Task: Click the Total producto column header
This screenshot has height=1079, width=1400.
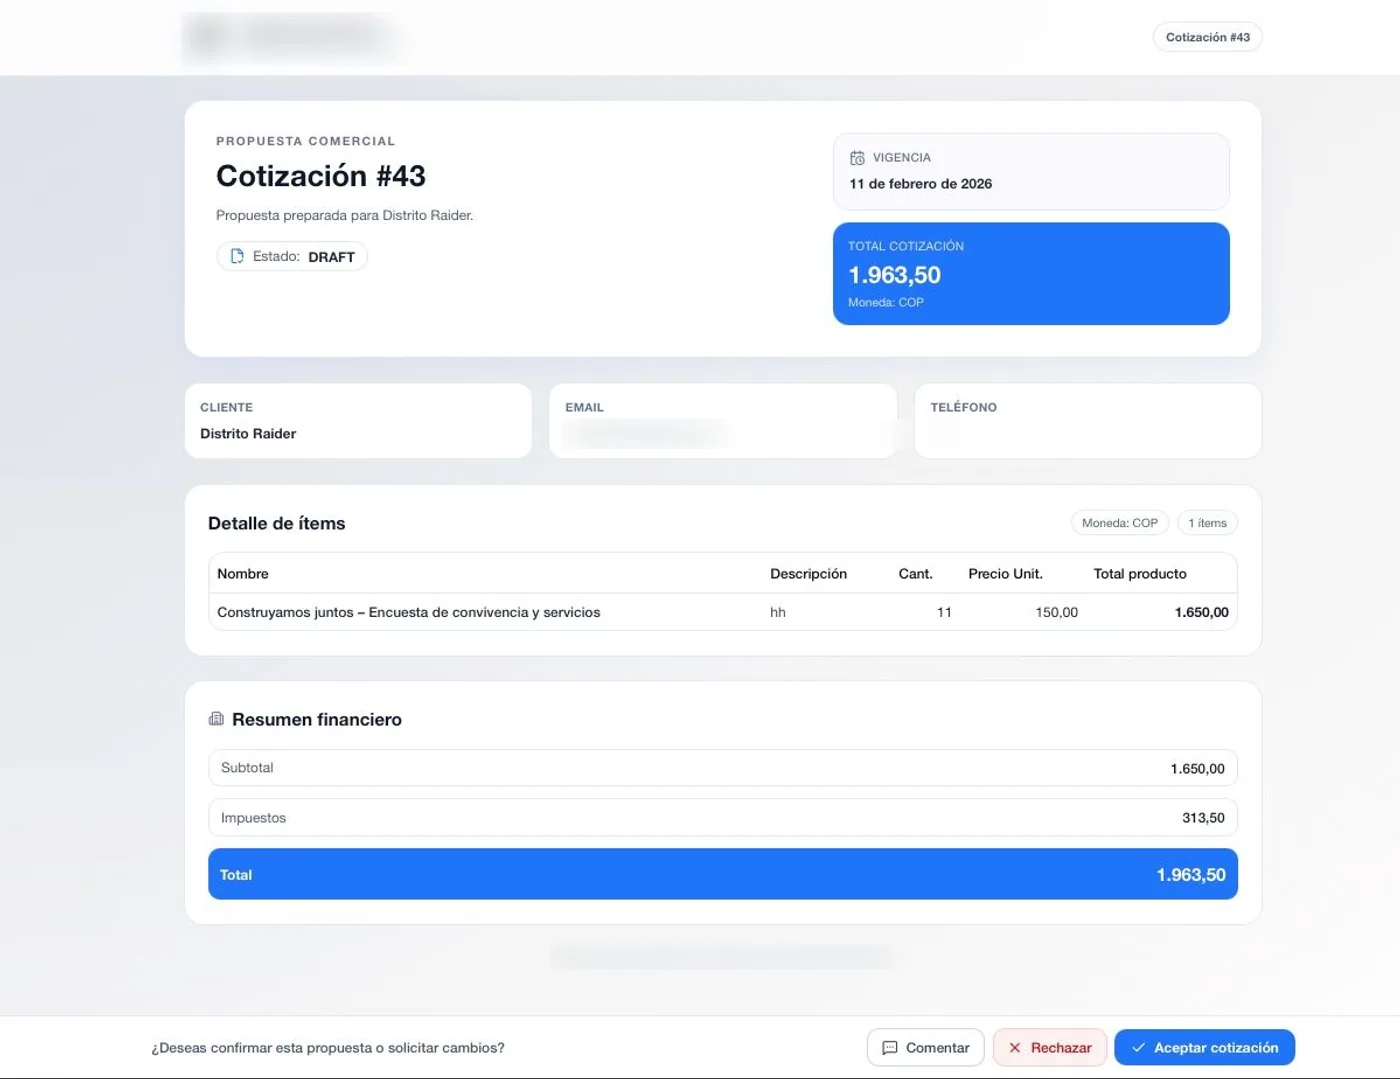Action: click(x=1140, y=574)
